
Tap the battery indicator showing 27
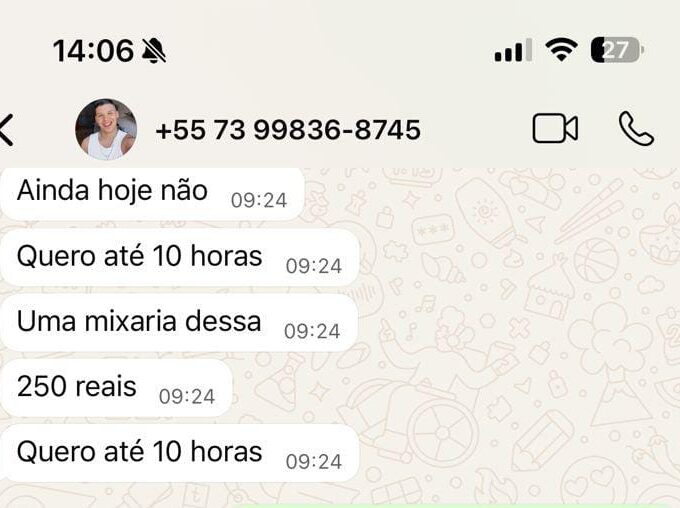point(617,50)
